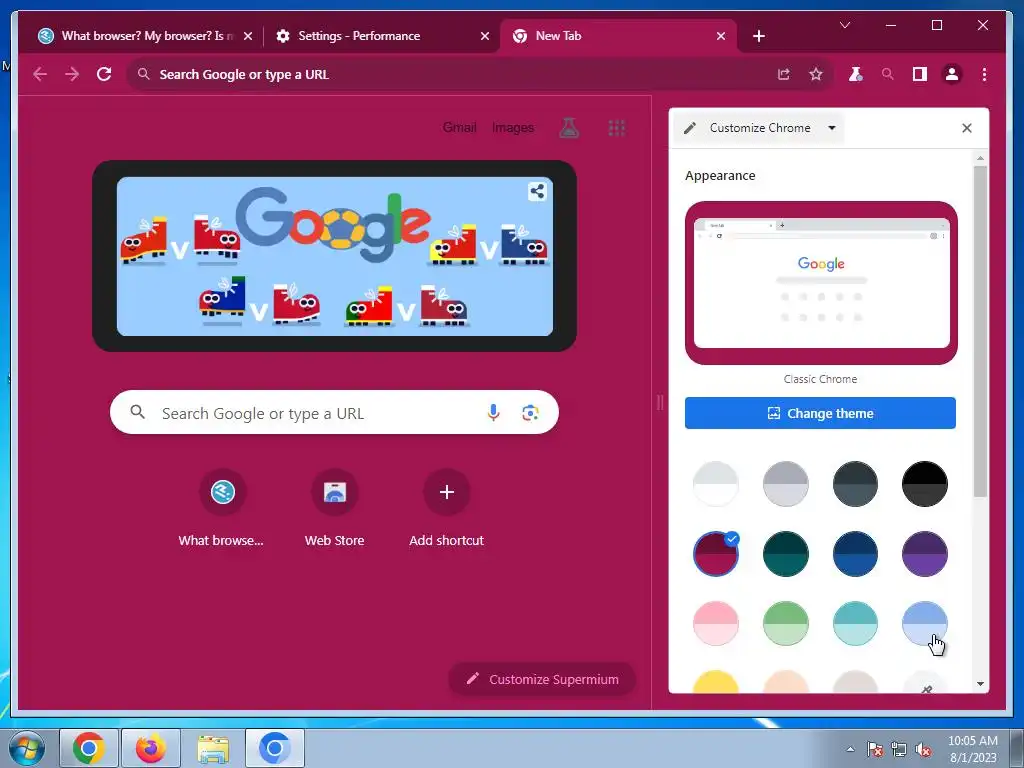Open the Images link
This screenshot has width=1024, height=768.
[x=513, y=127]
